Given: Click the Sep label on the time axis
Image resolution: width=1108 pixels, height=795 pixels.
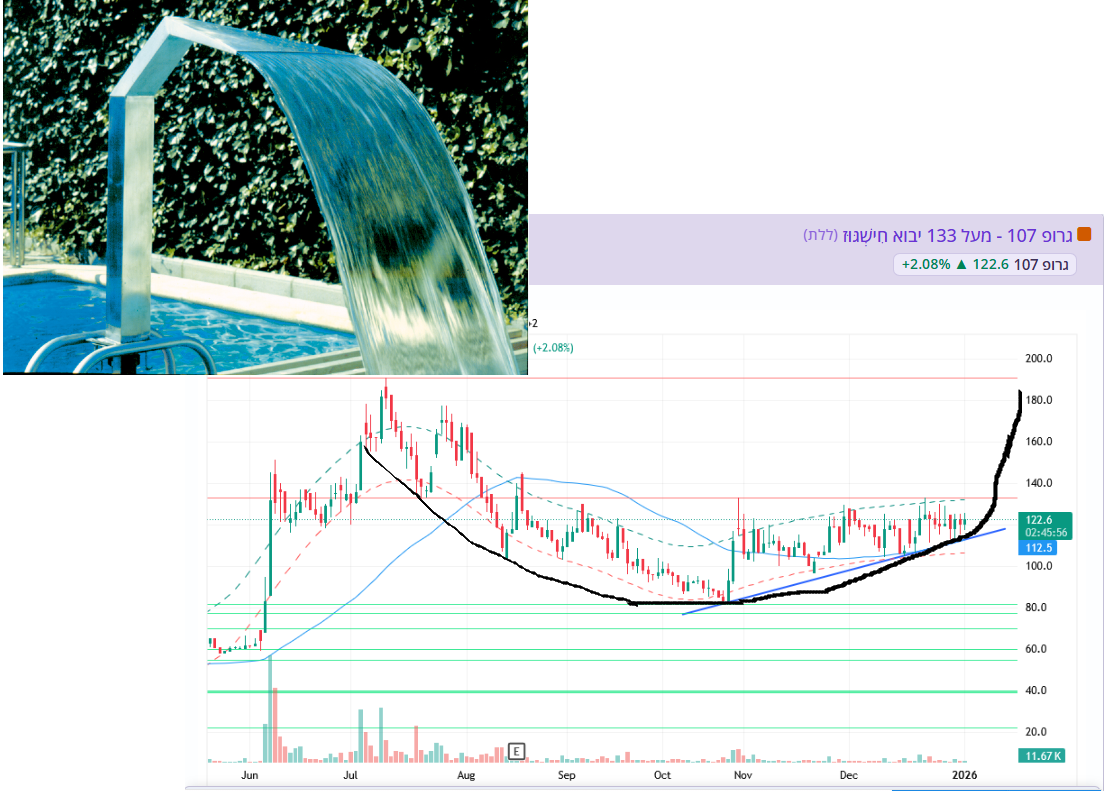Looking at the screenshot, I should point(567,775).
